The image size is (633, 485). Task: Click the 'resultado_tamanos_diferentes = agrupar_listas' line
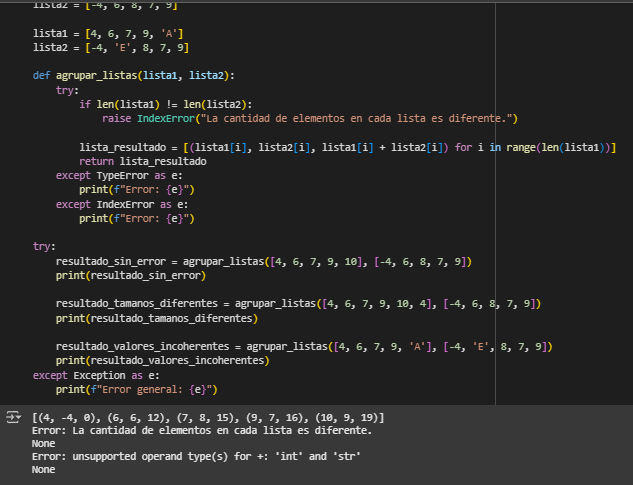point(298,304)
